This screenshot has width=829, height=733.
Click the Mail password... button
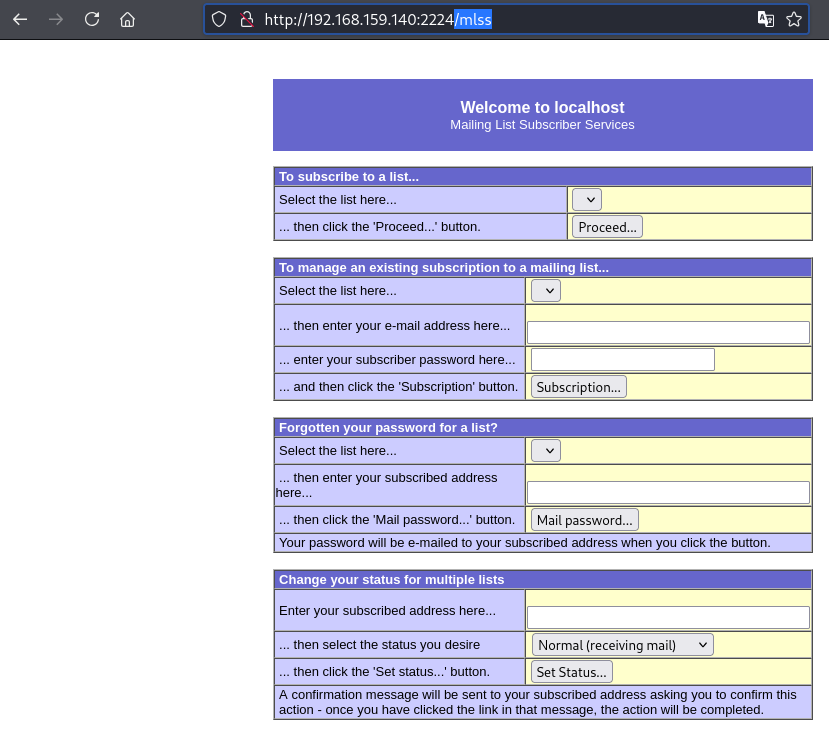coord(584,520)
